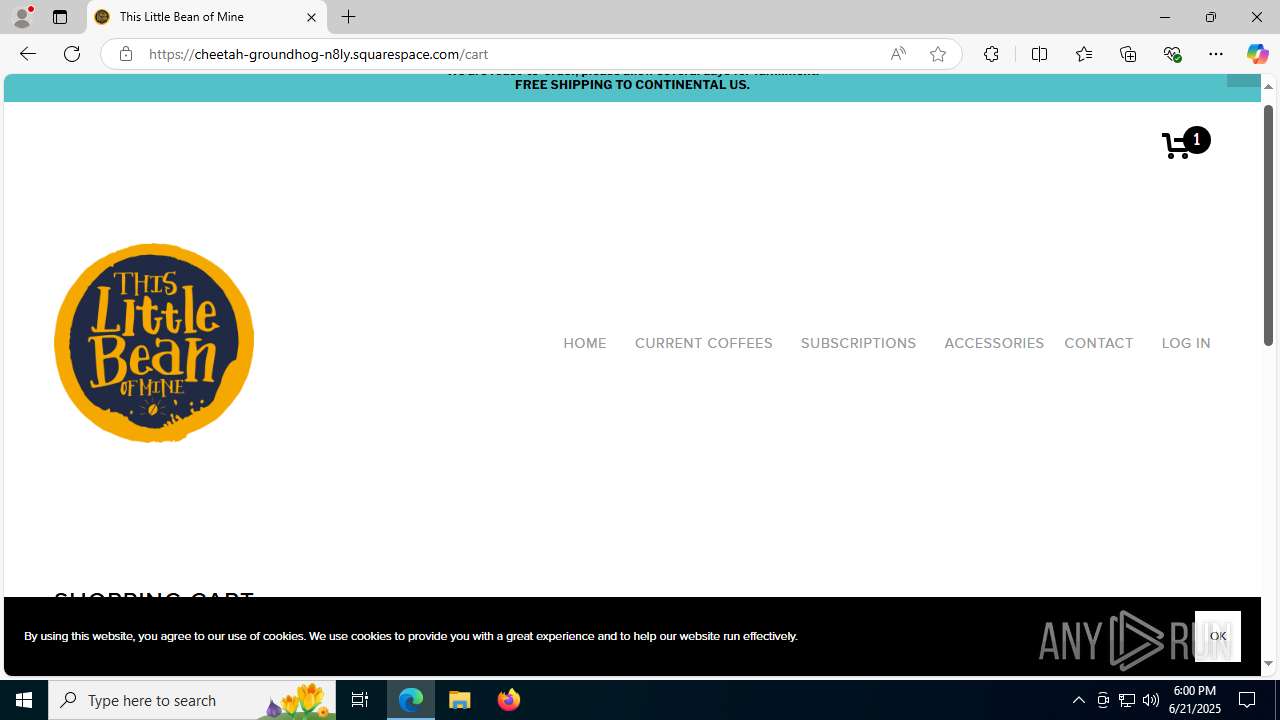This screenshot has height=720, width=1280.
Task: Open the browser profile icon
Action: [22, 17]
